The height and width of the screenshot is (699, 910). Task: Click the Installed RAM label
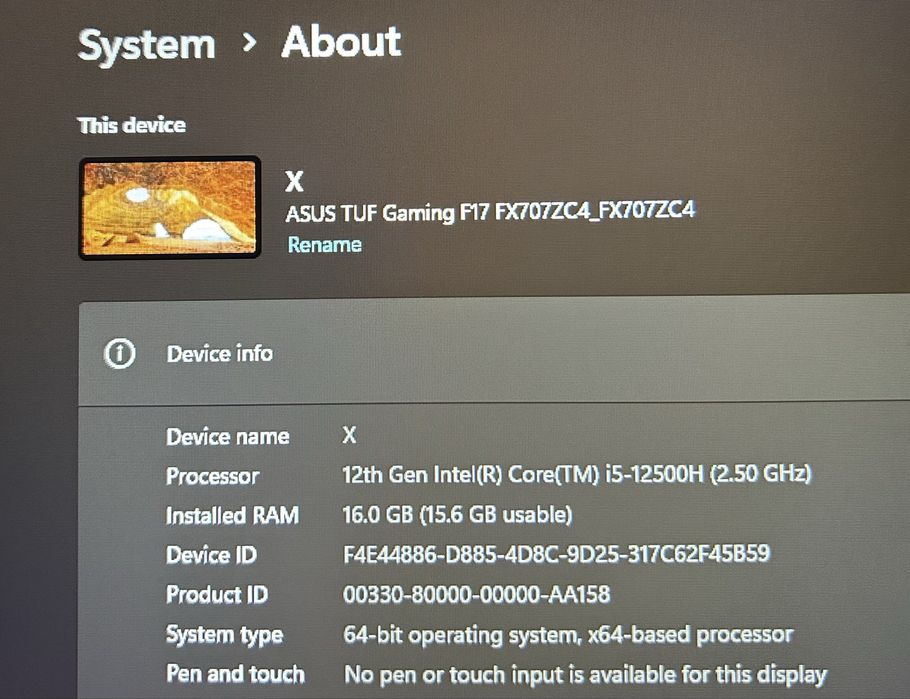(232, 516)
